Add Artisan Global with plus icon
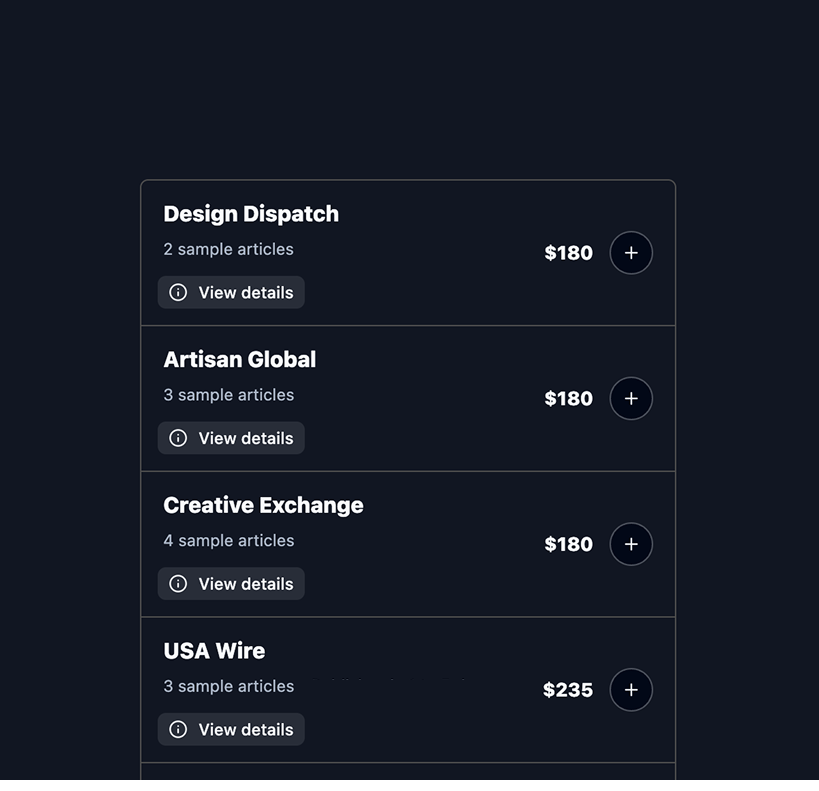The image size is (819, 791). point(631,399)
